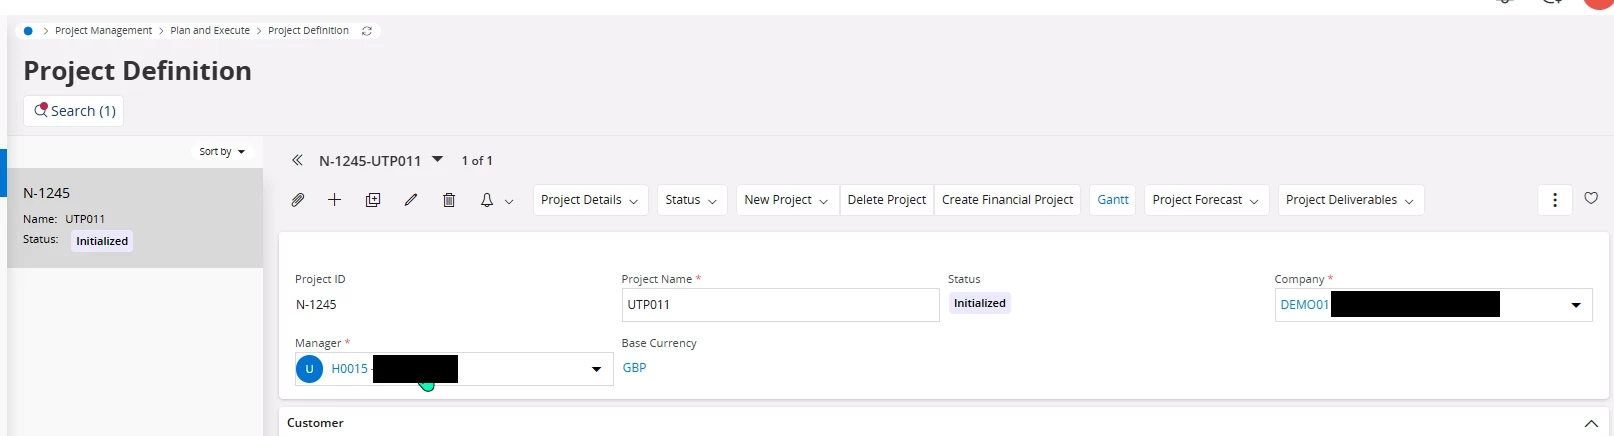
Task: Open the Company field dropdown arrow
Action: (x=1576, y=305)
